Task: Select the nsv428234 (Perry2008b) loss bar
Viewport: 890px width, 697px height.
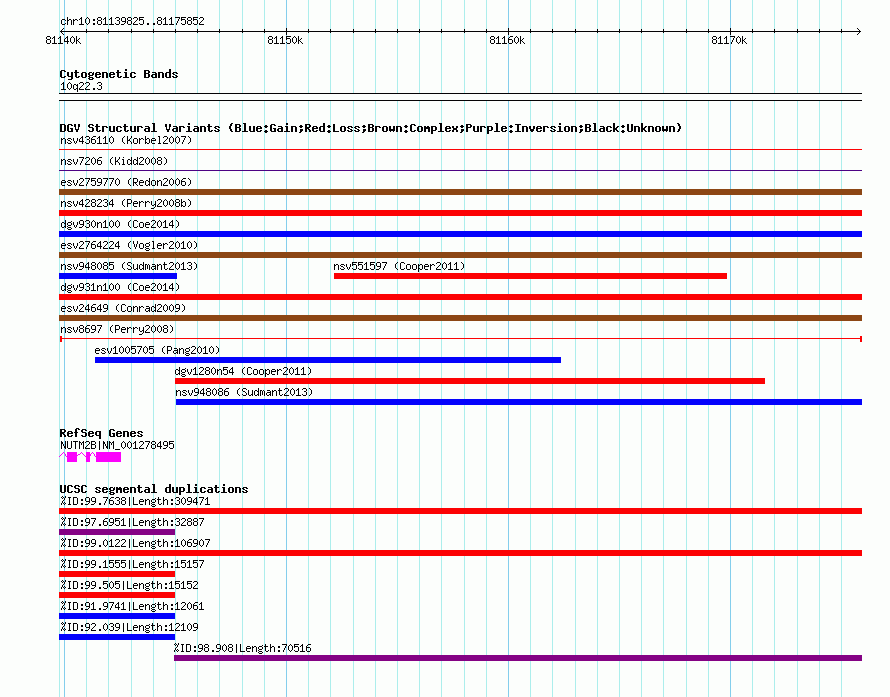Action: coord(460,213)
